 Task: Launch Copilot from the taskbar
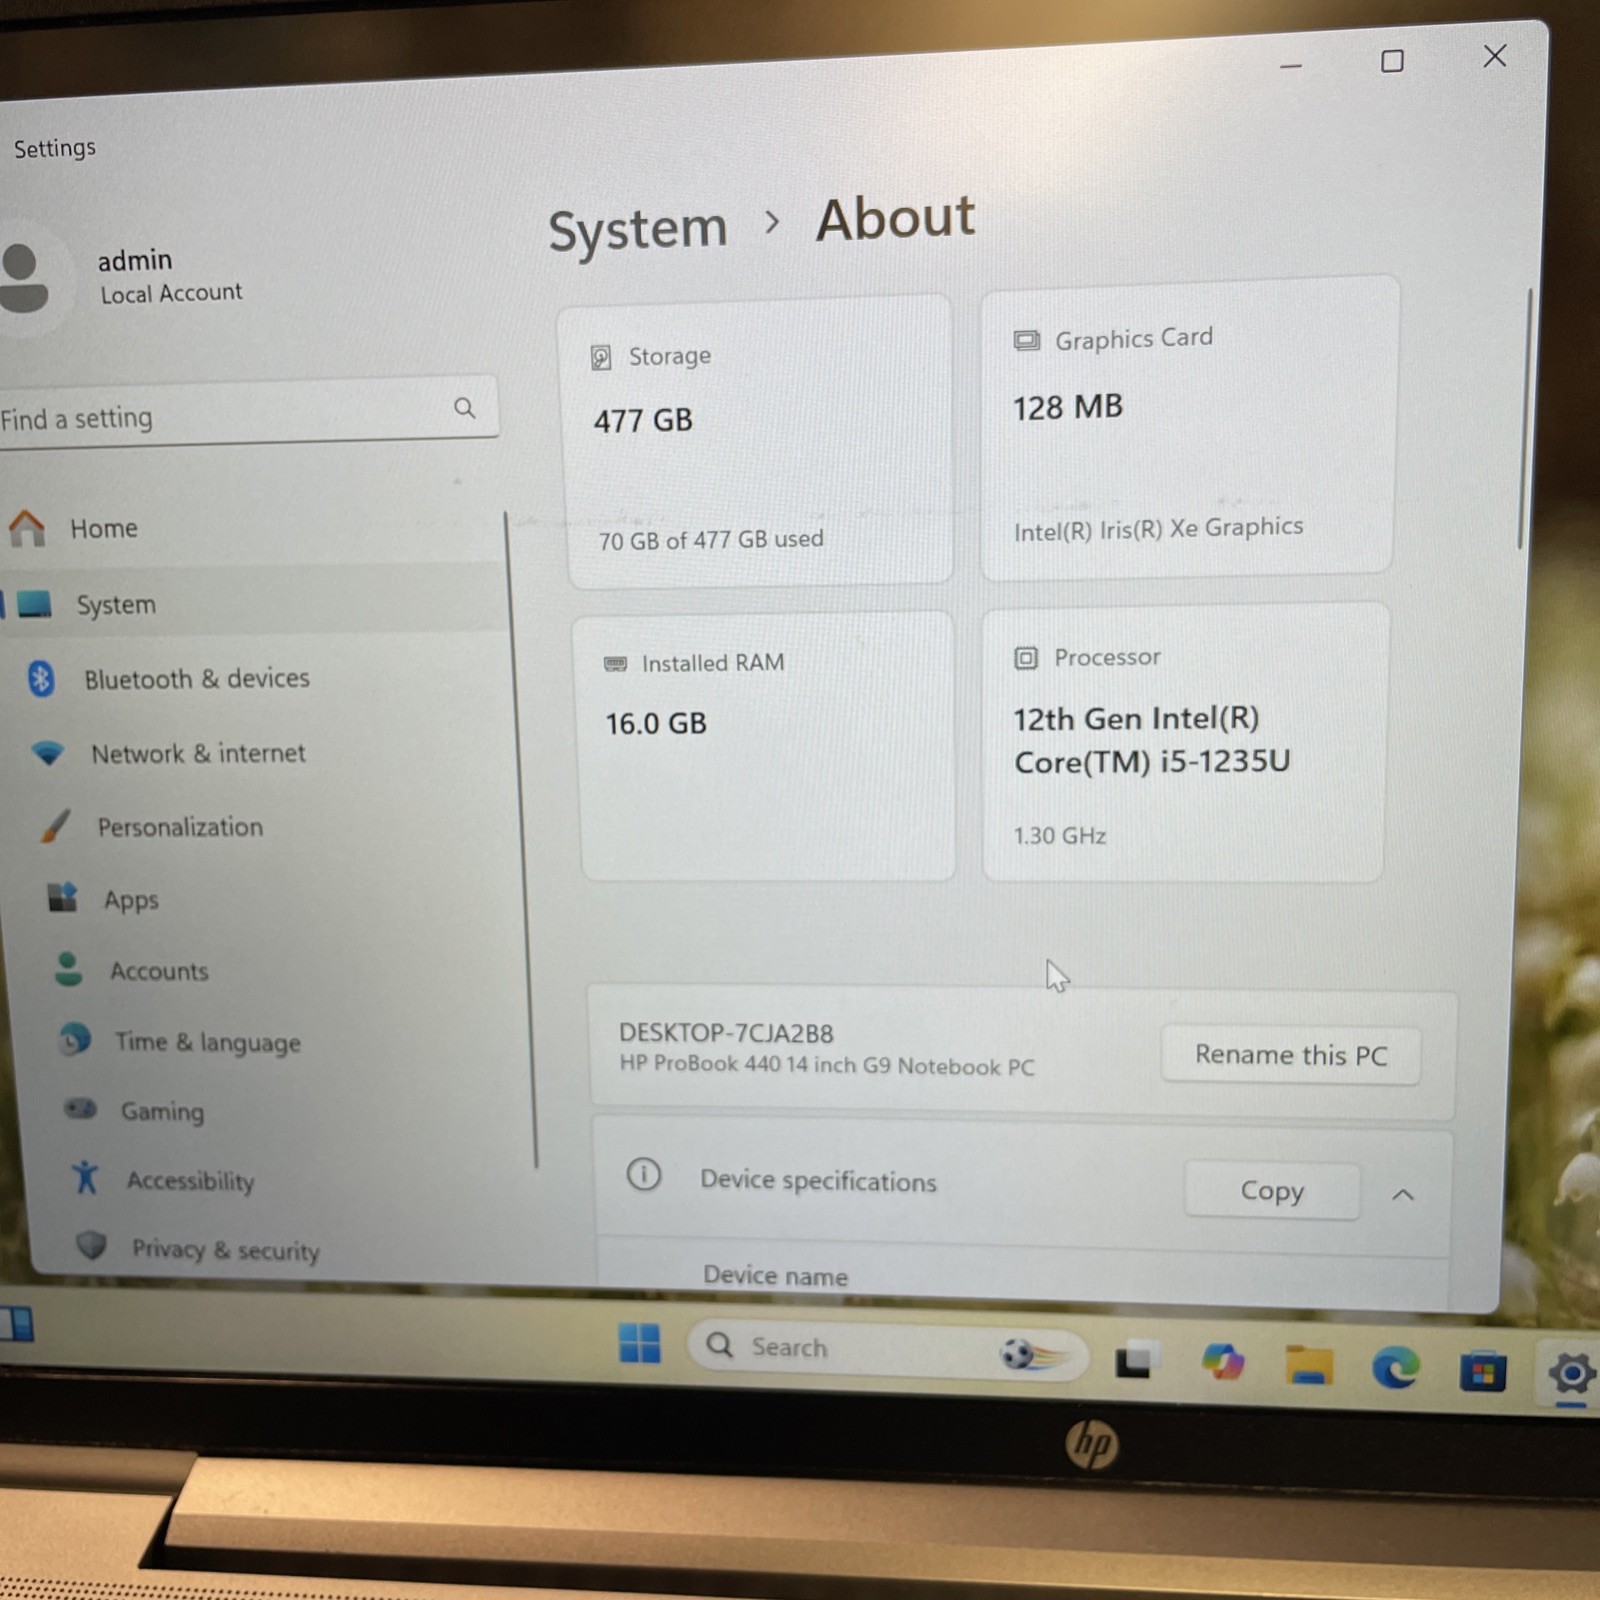1222,1362
